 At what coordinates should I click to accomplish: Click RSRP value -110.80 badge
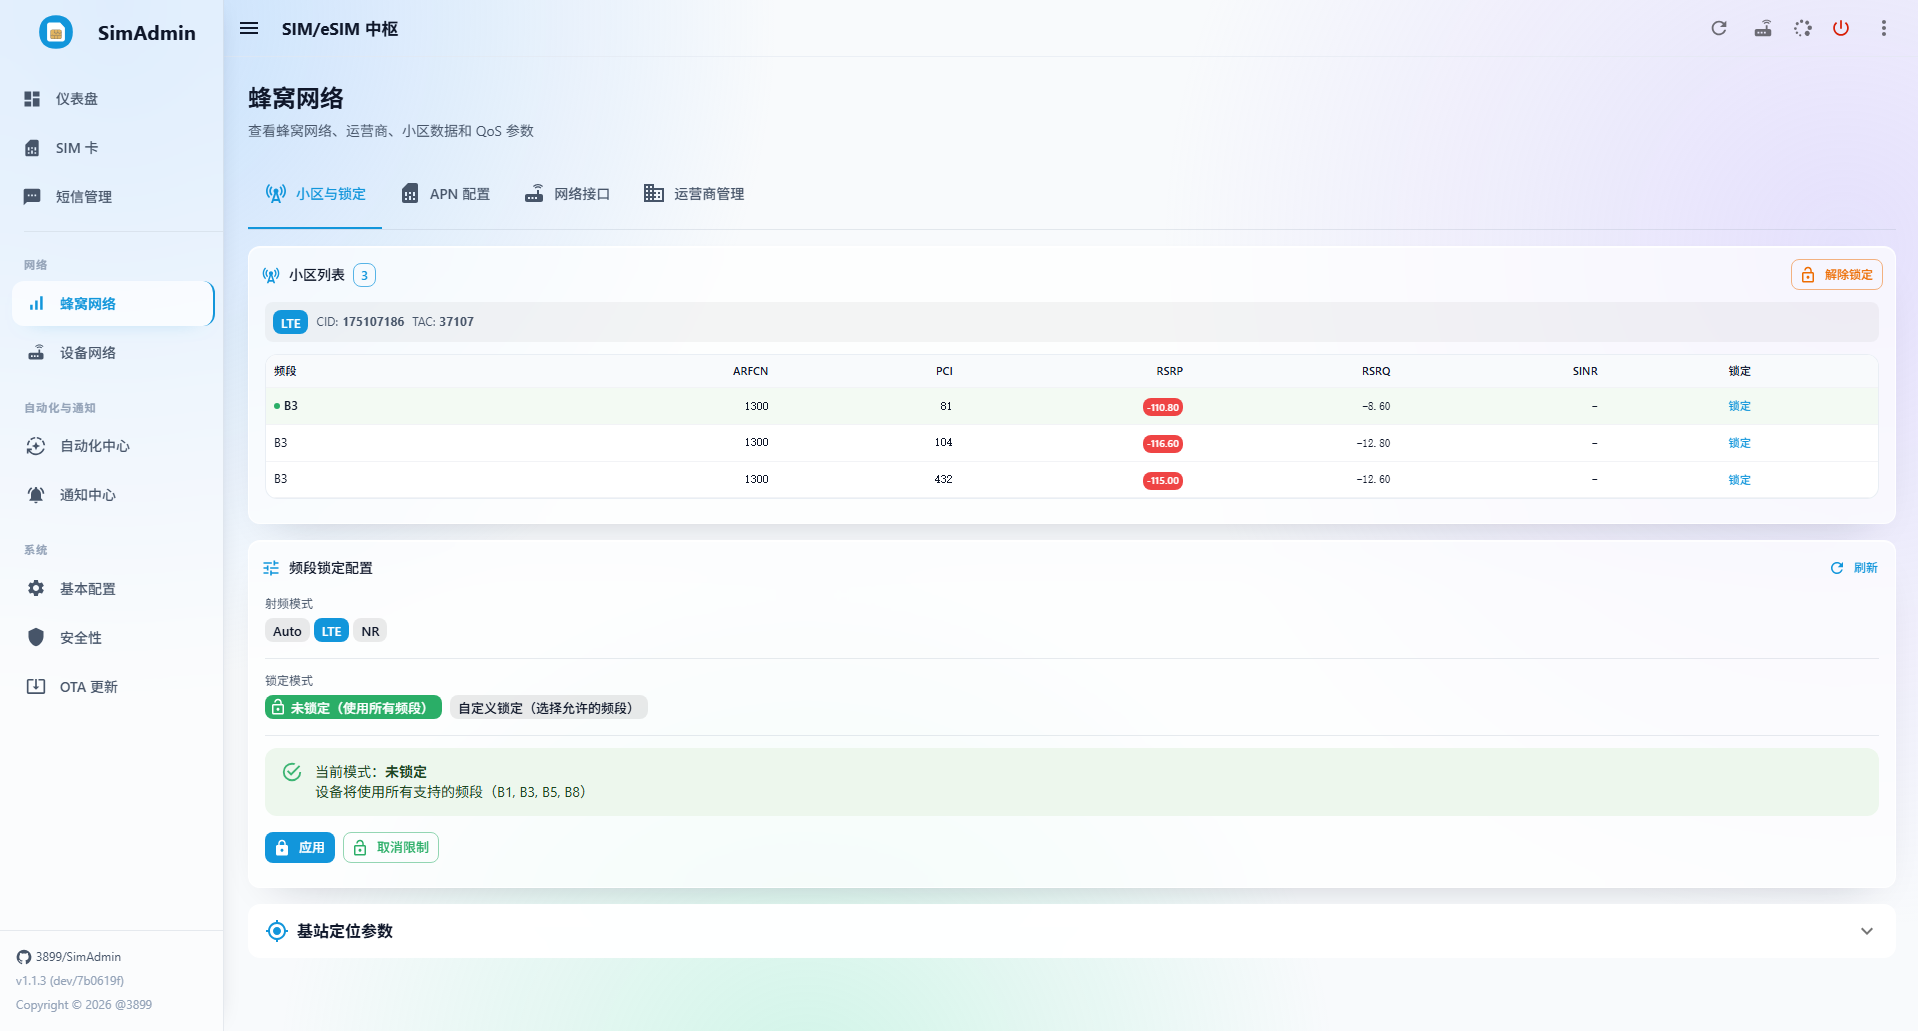tap(1163, 407)
